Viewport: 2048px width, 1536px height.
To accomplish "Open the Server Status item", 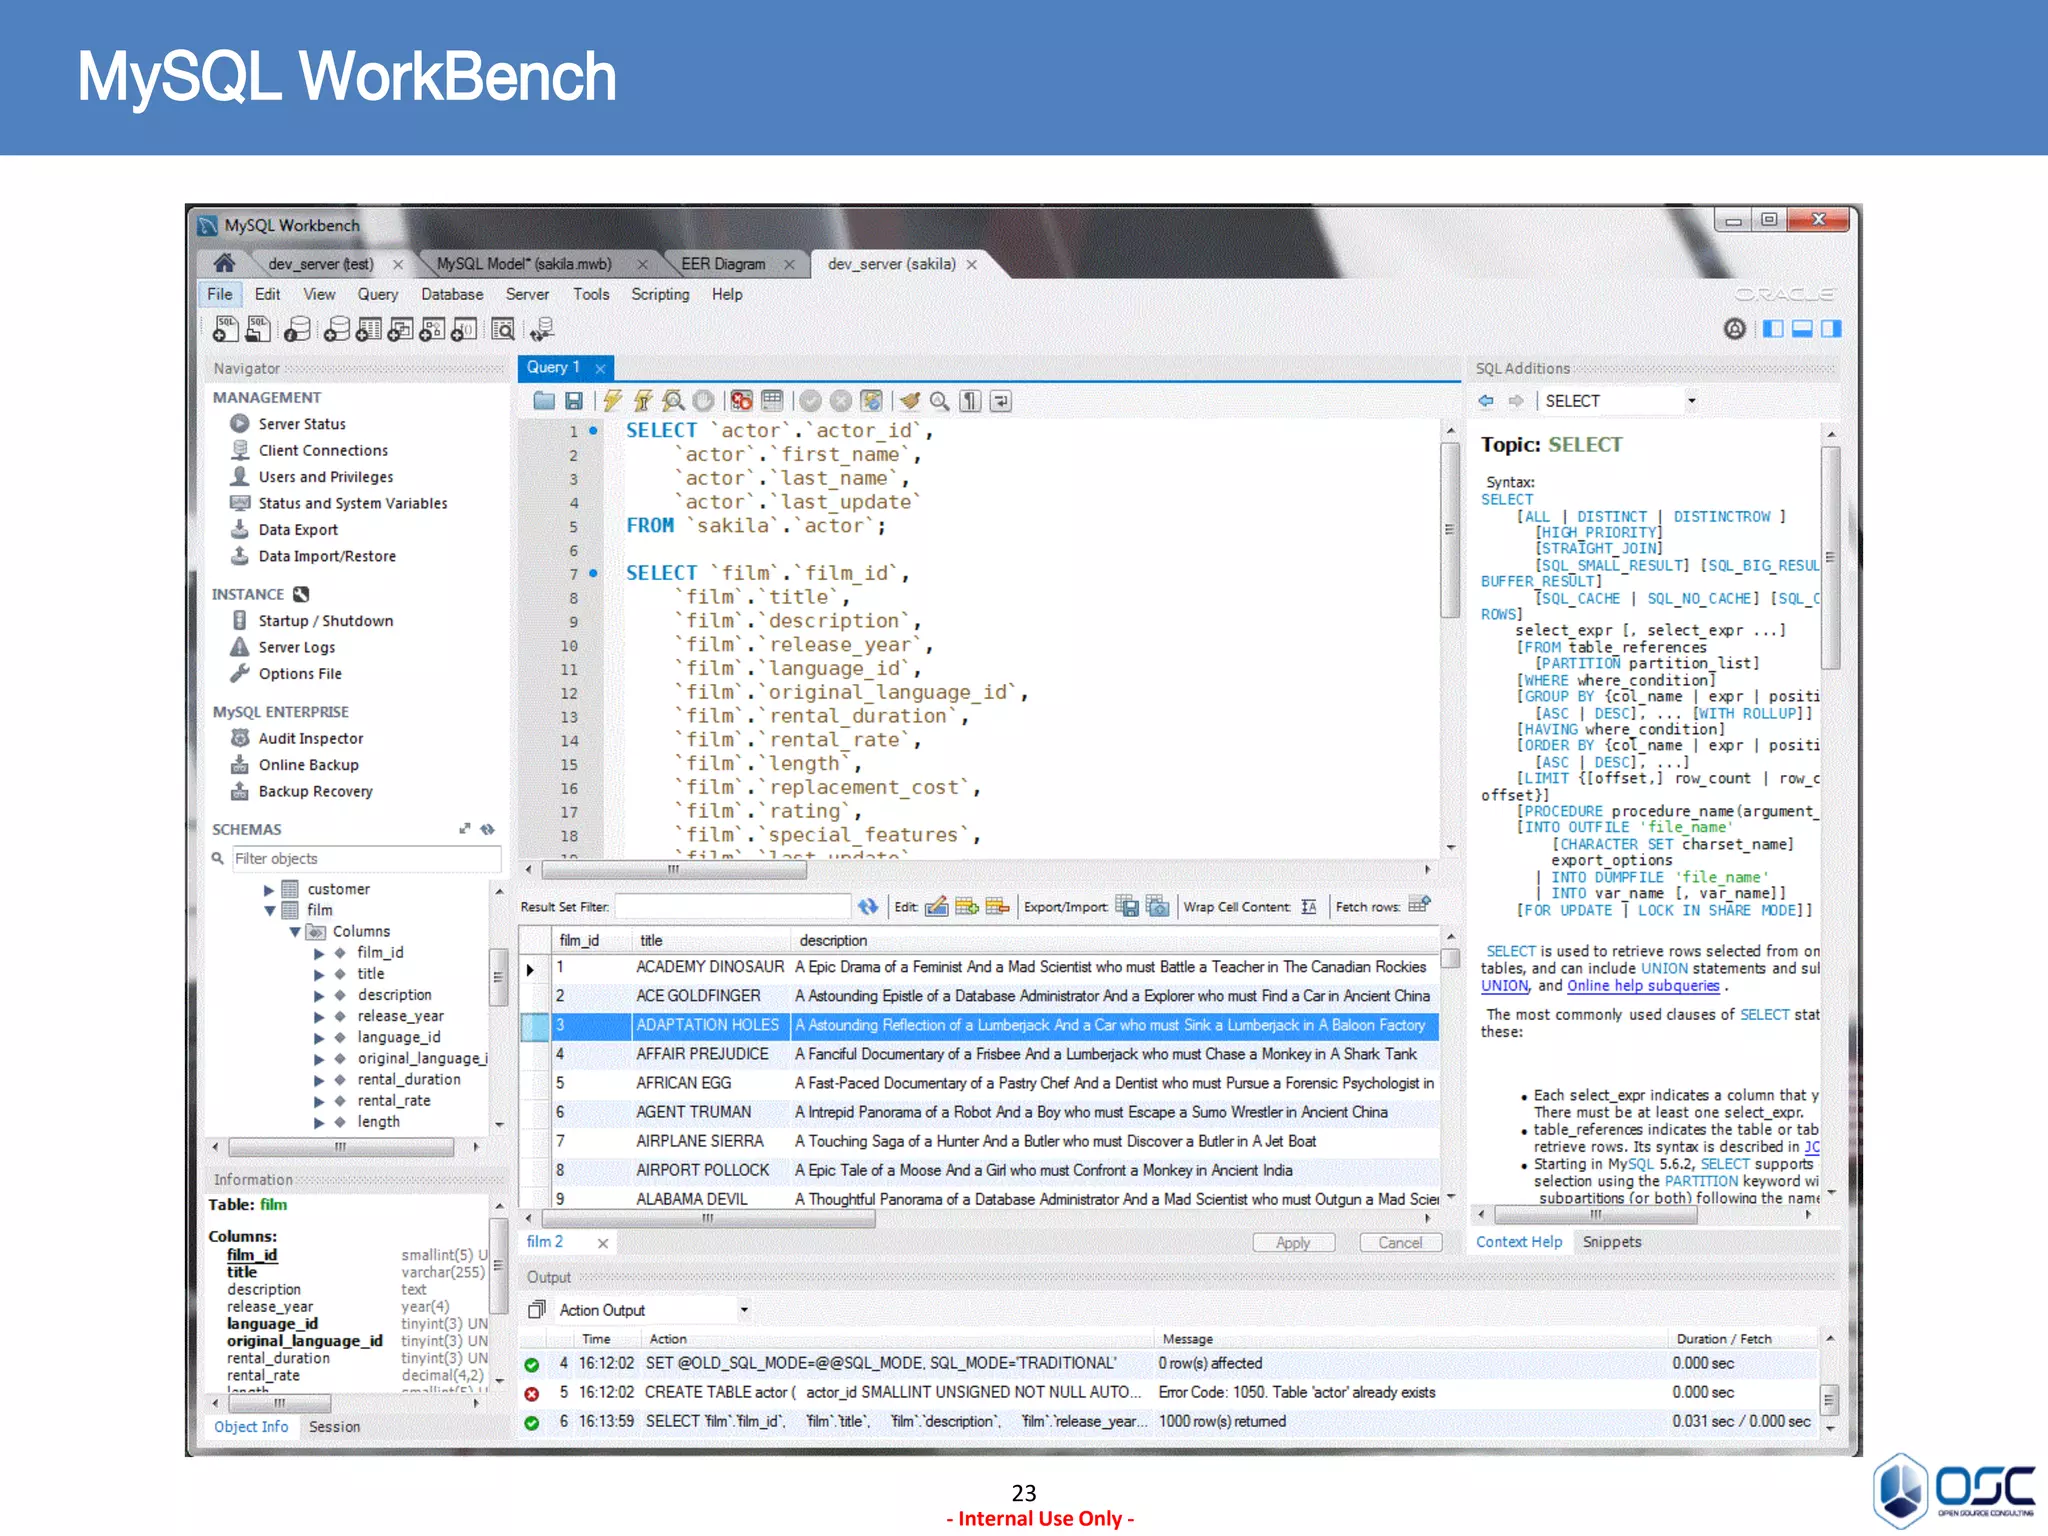I will tap(301, 424).
